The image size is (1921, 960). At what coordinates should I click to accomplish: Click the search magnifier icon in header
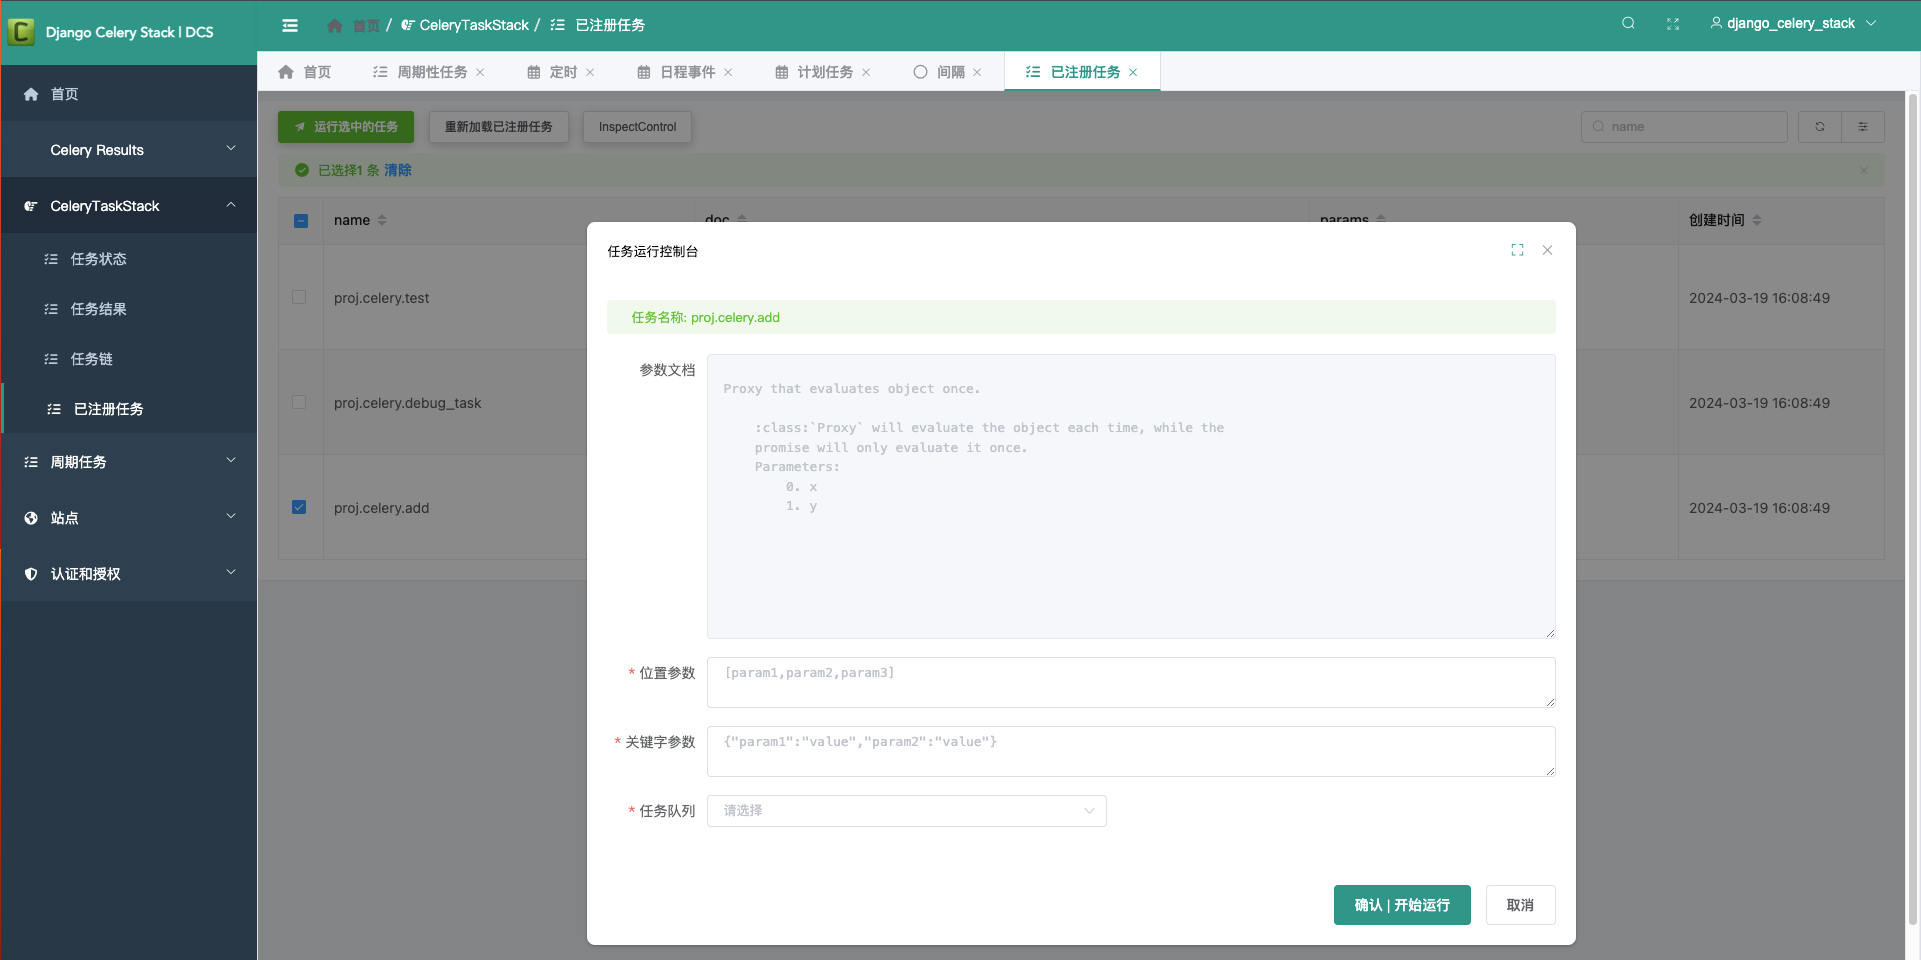click(x=1628, y=23)
